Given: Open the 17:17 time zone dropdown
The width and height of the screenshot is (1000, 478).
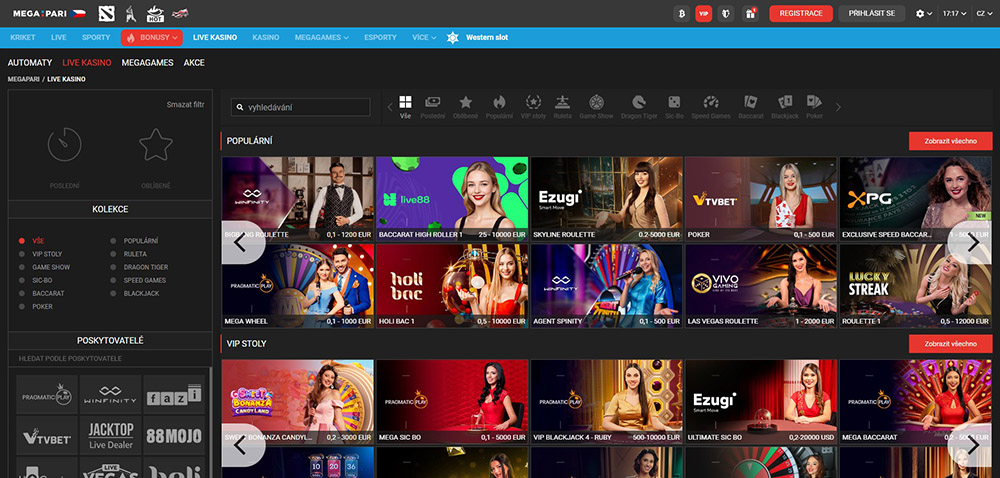Looking at the screenshot, I should coord(954,13).
